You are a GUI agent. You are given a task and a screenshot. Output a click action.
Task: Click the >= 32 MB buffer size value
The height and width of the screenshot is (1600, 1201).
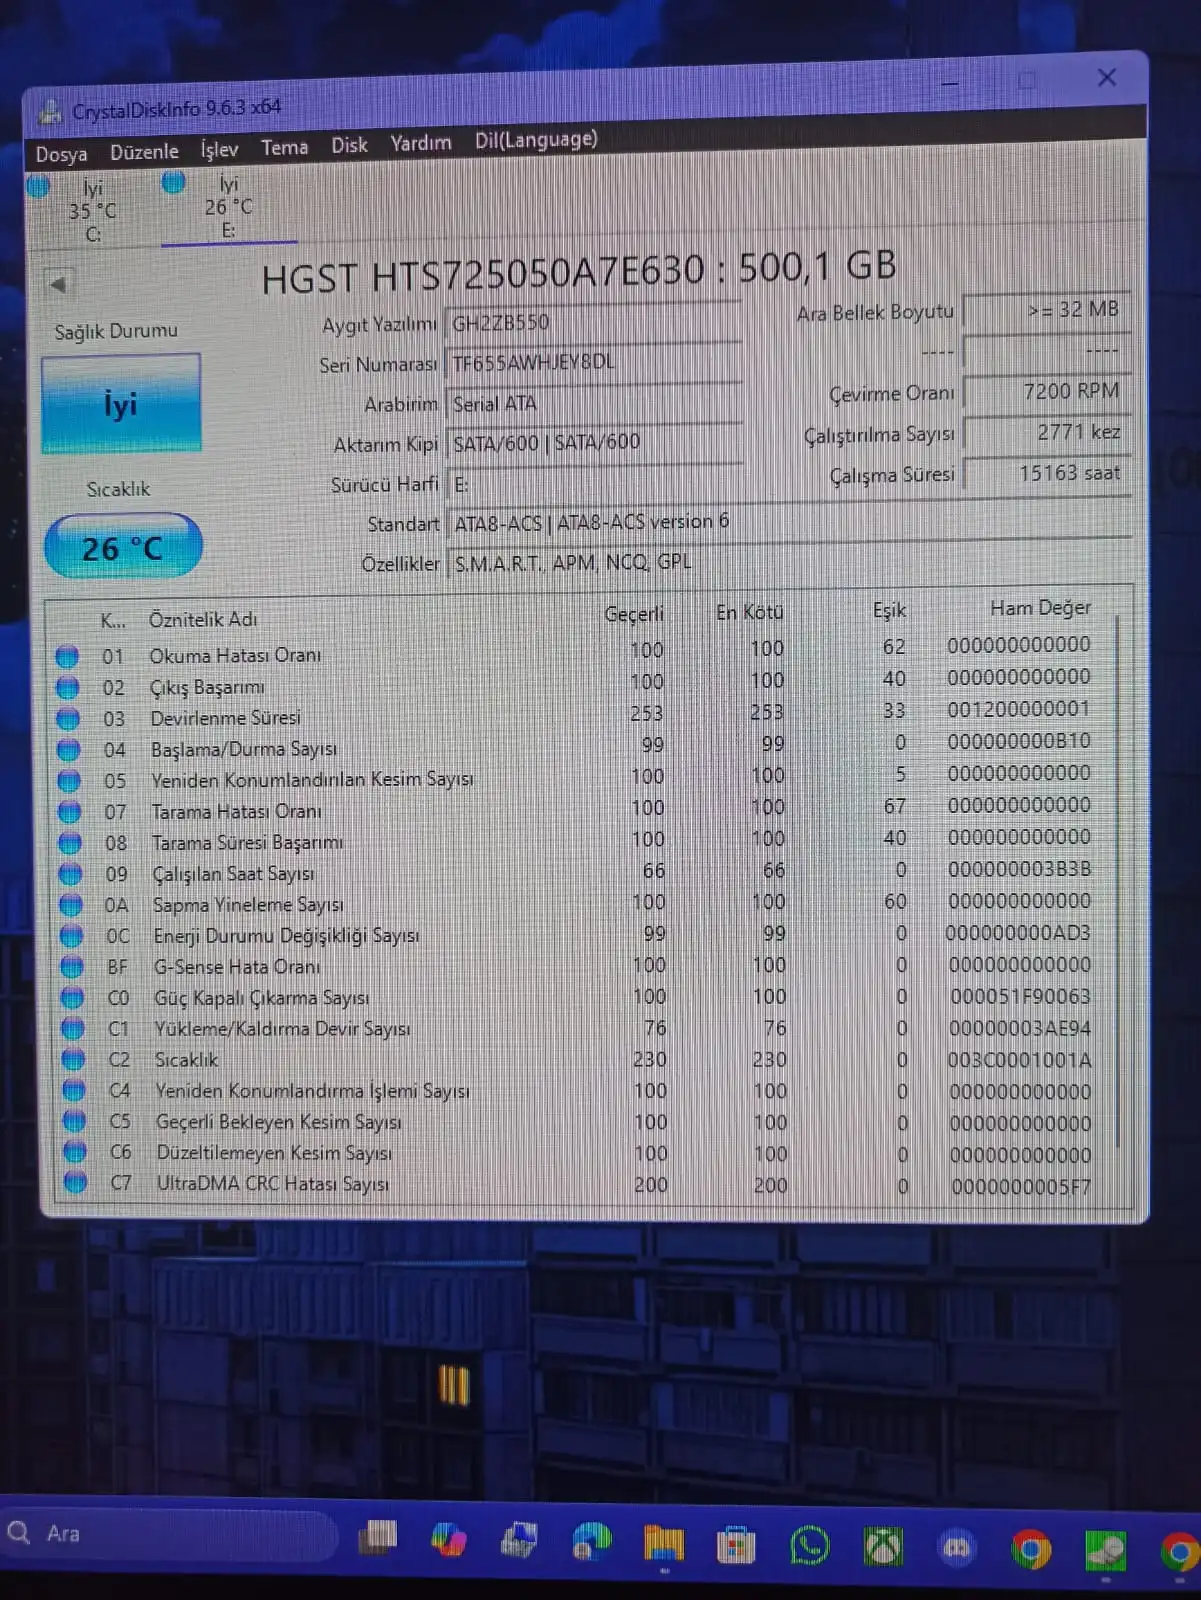[x=1047, y=310]
